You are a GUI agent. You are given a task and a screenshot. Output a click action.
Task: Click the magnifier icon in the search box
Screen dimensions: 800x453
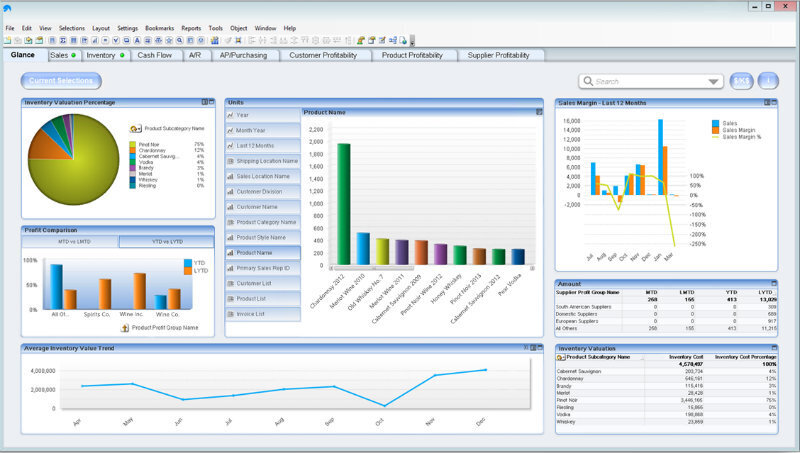click(590, 82)
